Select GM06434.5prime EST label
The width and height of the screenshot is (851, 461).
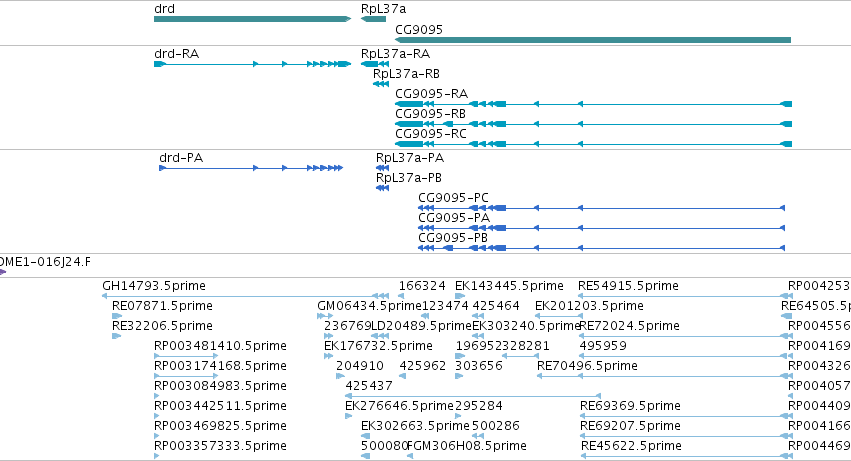pyautogui.click(x=369, y=306)
